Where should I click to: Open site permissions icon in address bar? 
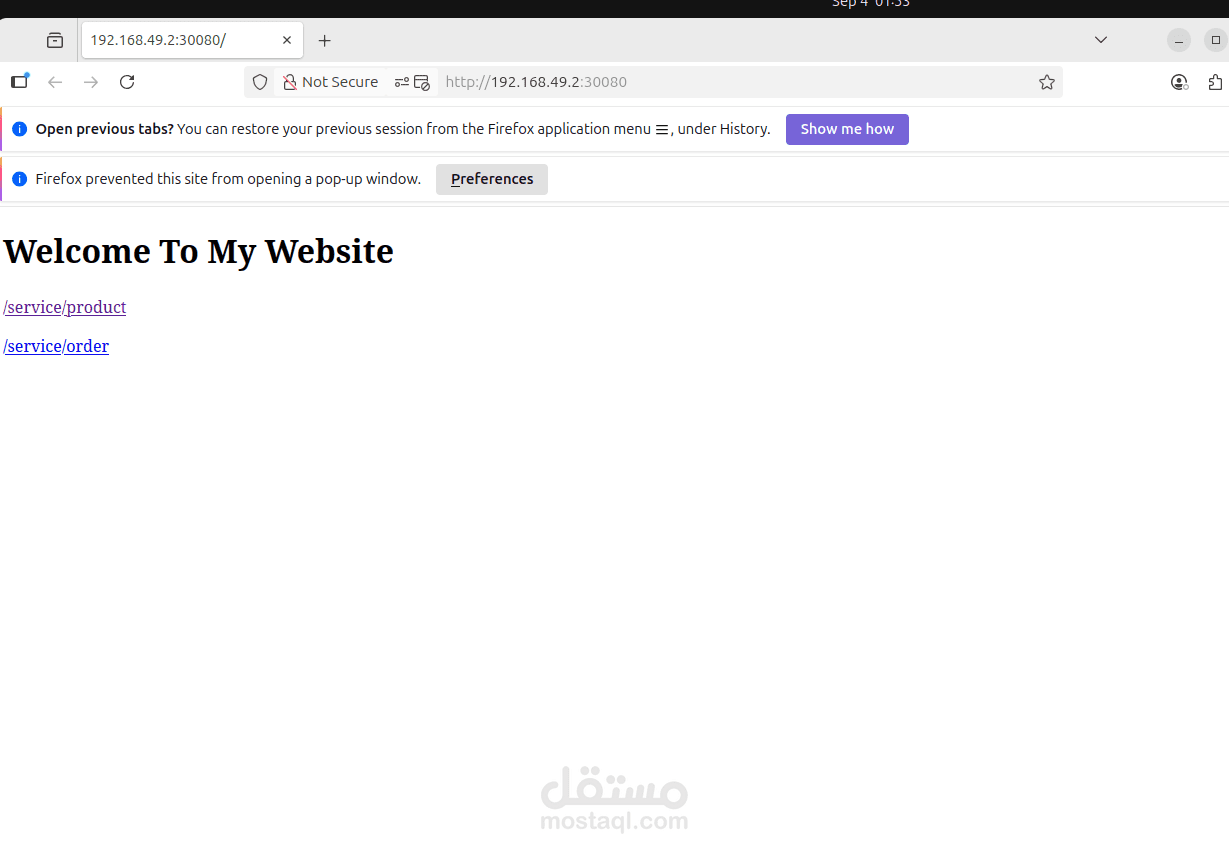[402, 82]
